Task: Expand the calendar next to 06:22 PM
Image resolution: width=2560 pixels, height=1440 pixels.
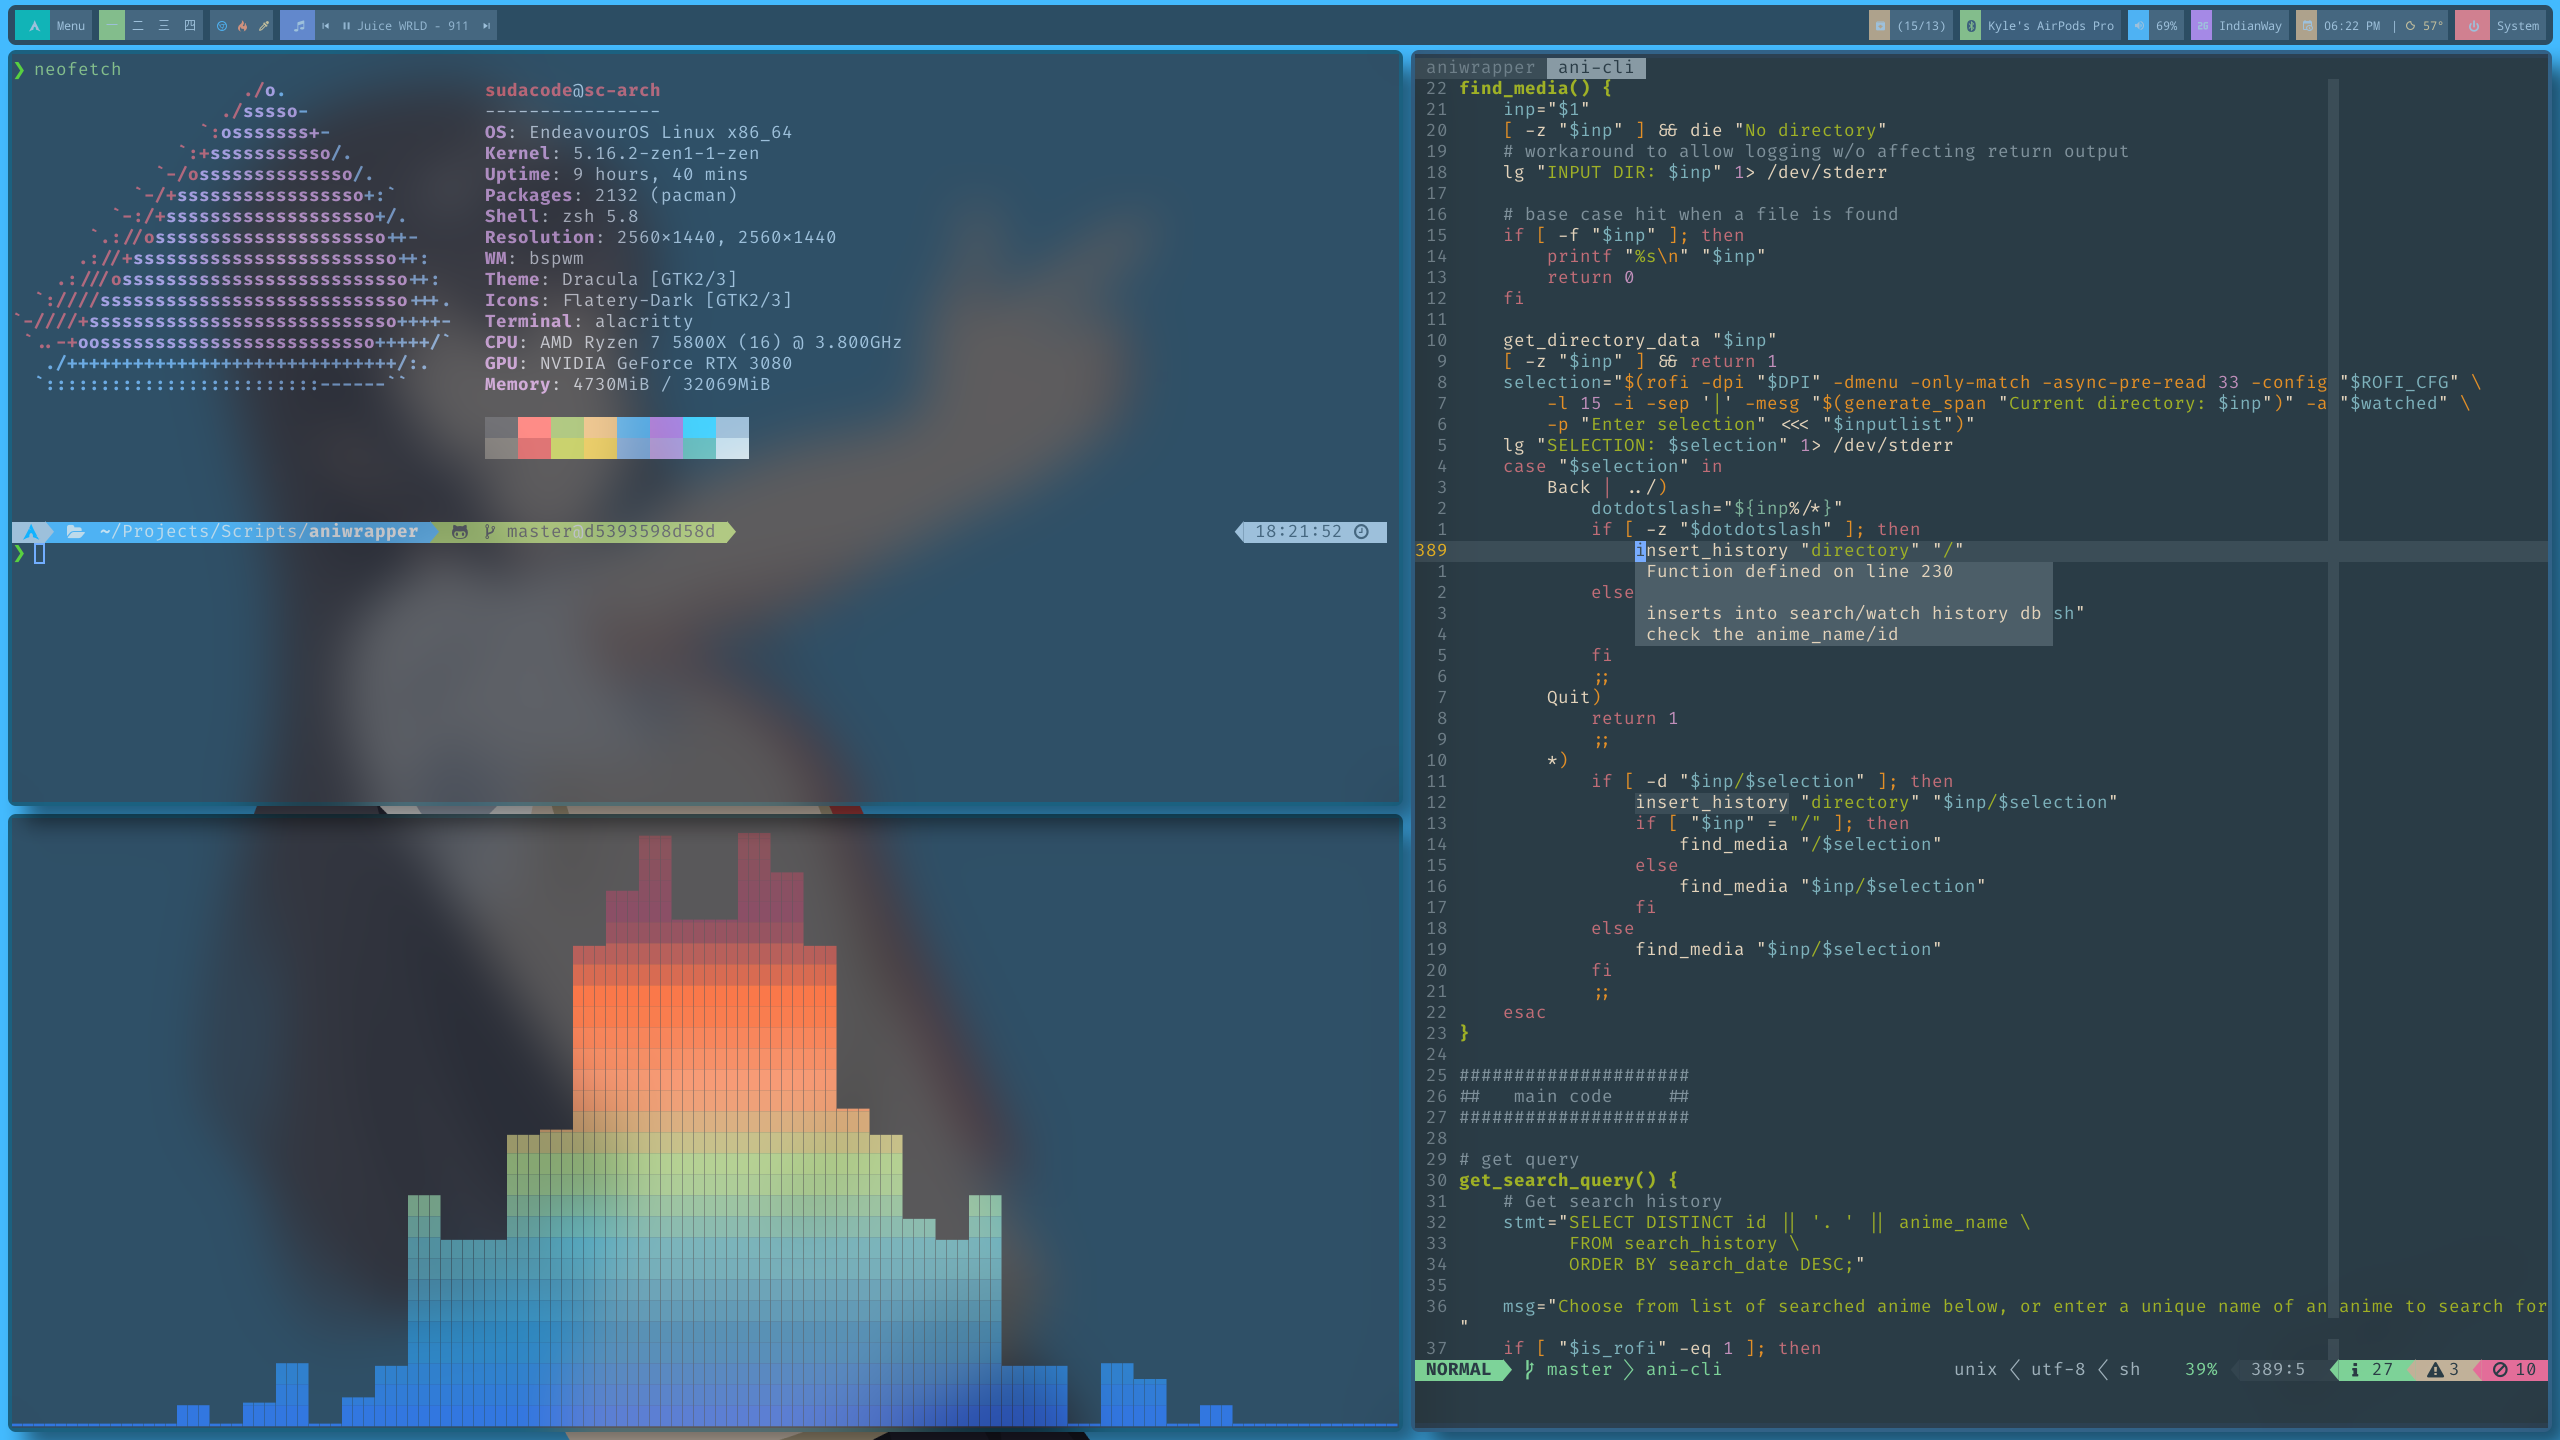Action: [x=2306, y=26]
